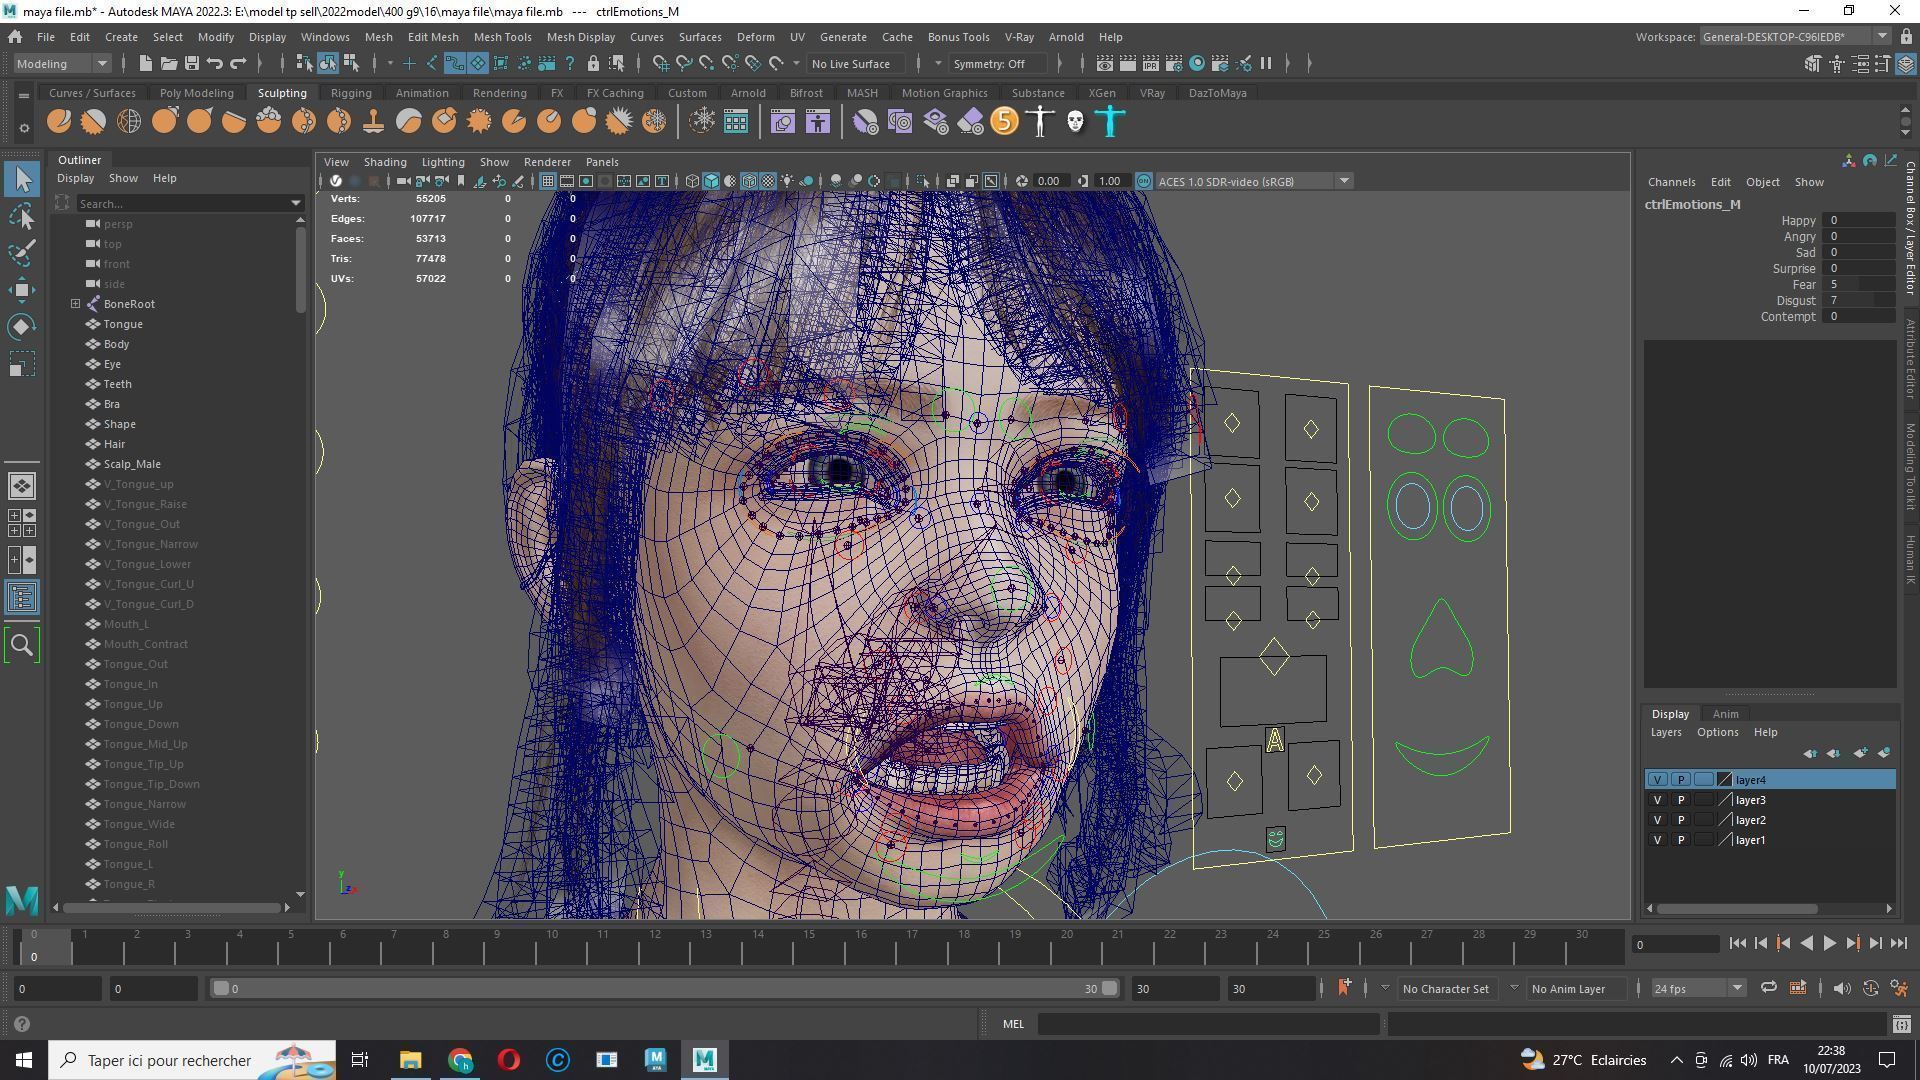
Task: Expand the BoneRoot node in Outliner
Action: (x=75, y=304)
